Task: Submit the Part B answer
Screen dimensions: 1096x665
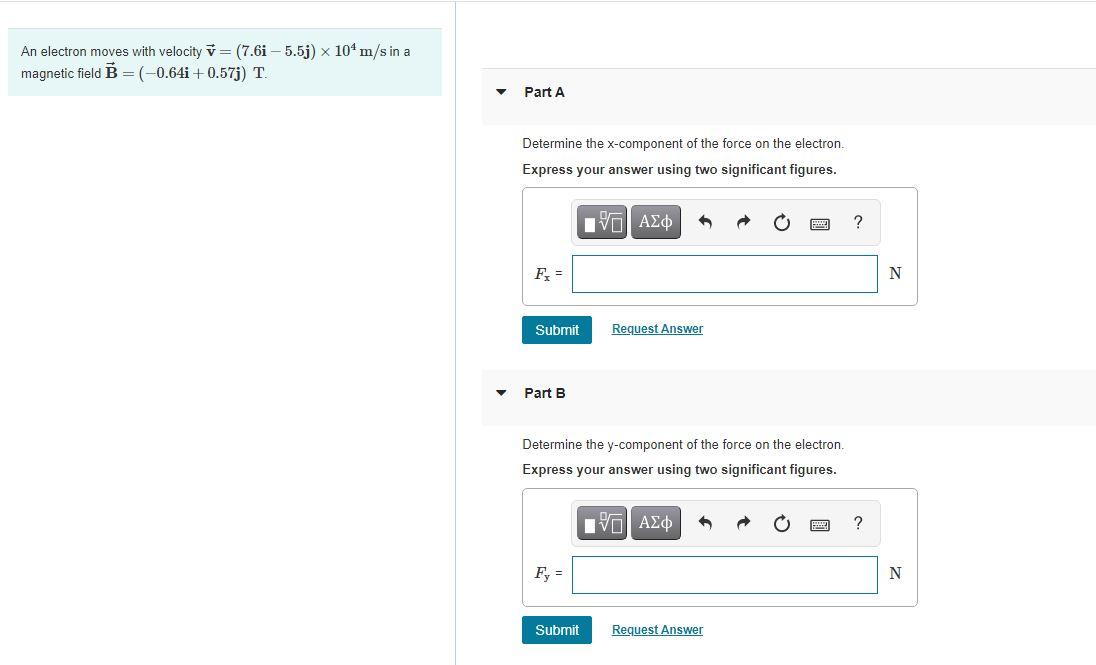Action: coord(557,630)
